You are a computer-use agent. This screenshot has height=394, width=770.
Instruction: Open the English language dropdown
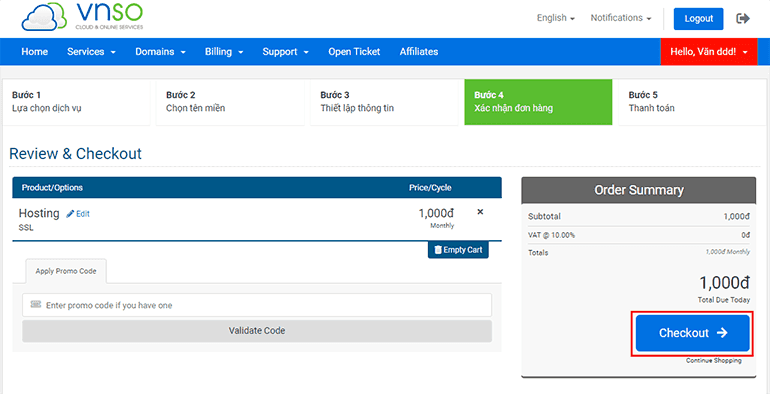tap(556, 18)
